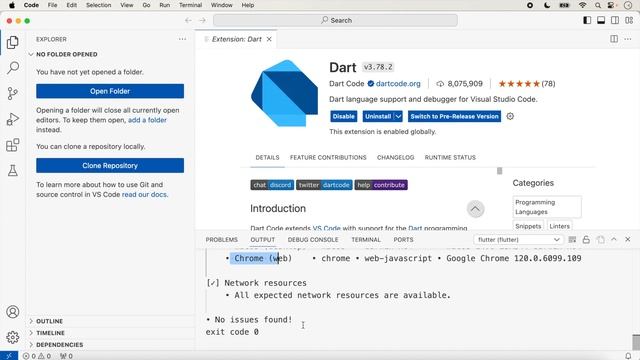Disable the Dart extension
640x360 pixels.
point(344,116)
